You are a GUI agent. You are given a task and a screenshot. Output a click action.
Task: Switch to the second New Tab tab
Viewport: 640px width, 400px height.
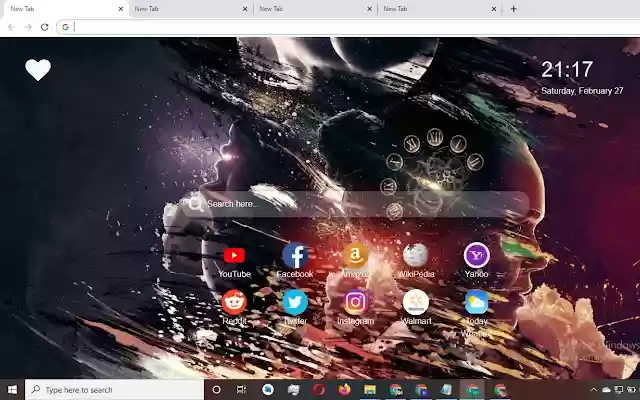tap(191, 9)
